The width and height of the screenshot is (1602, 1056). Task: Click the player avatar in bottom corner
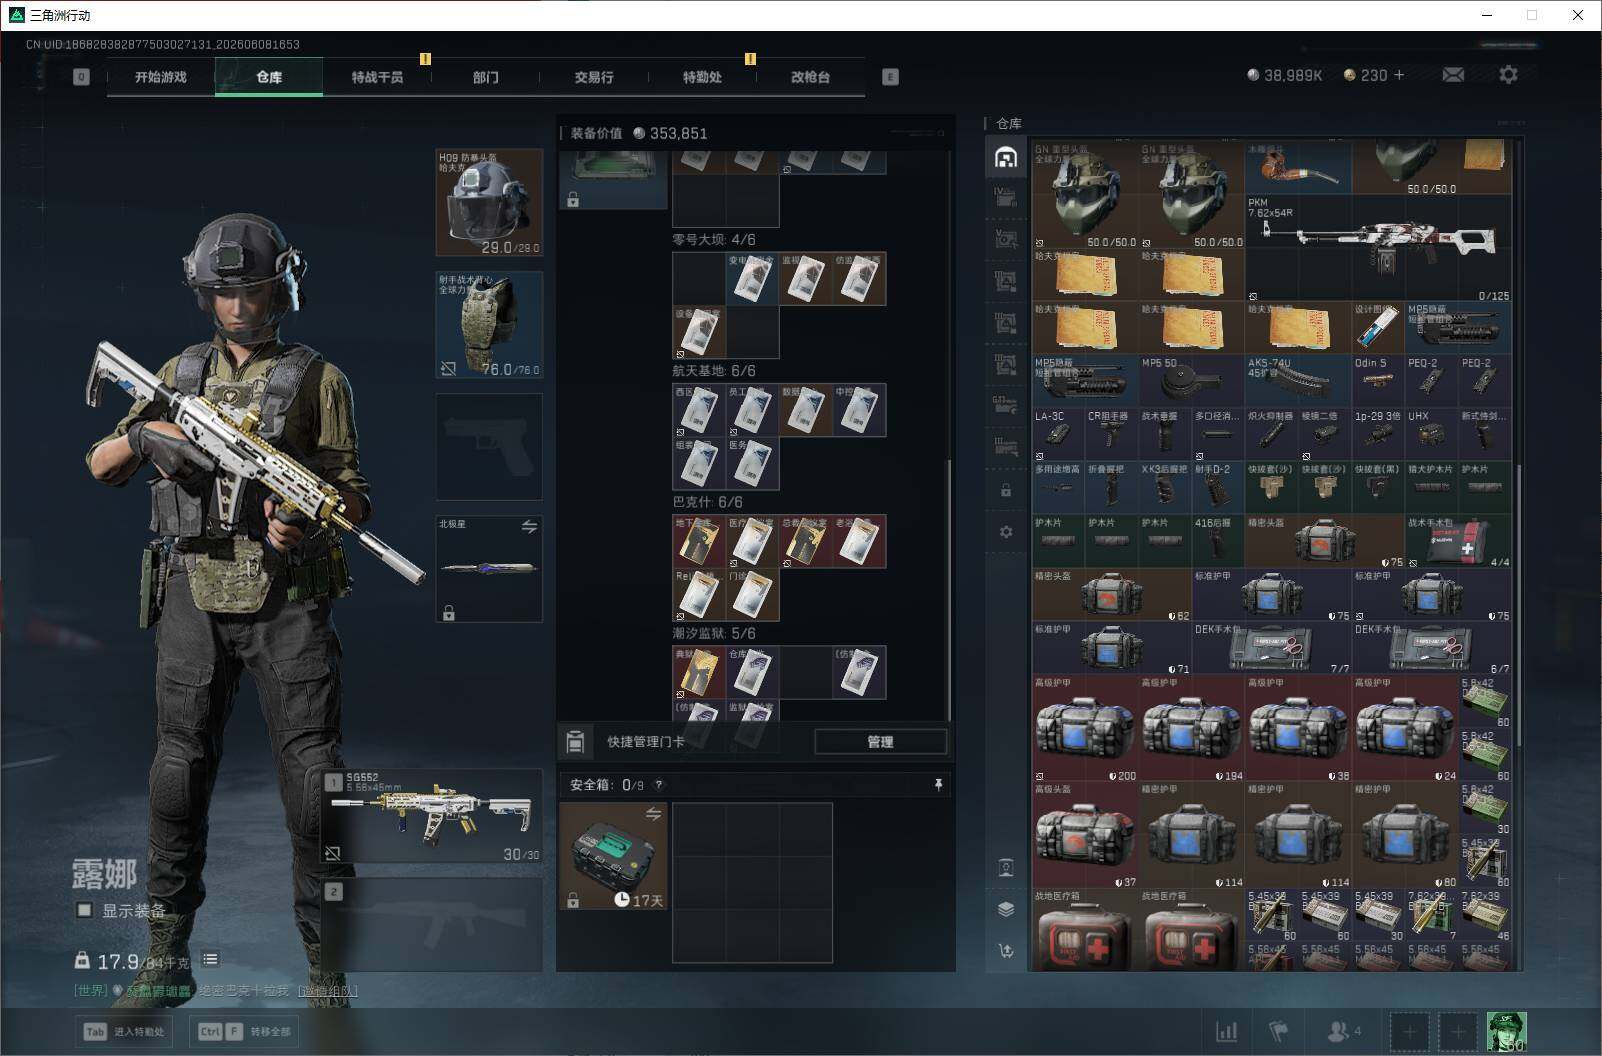pyautogui.click(x=1506, y=1031)
